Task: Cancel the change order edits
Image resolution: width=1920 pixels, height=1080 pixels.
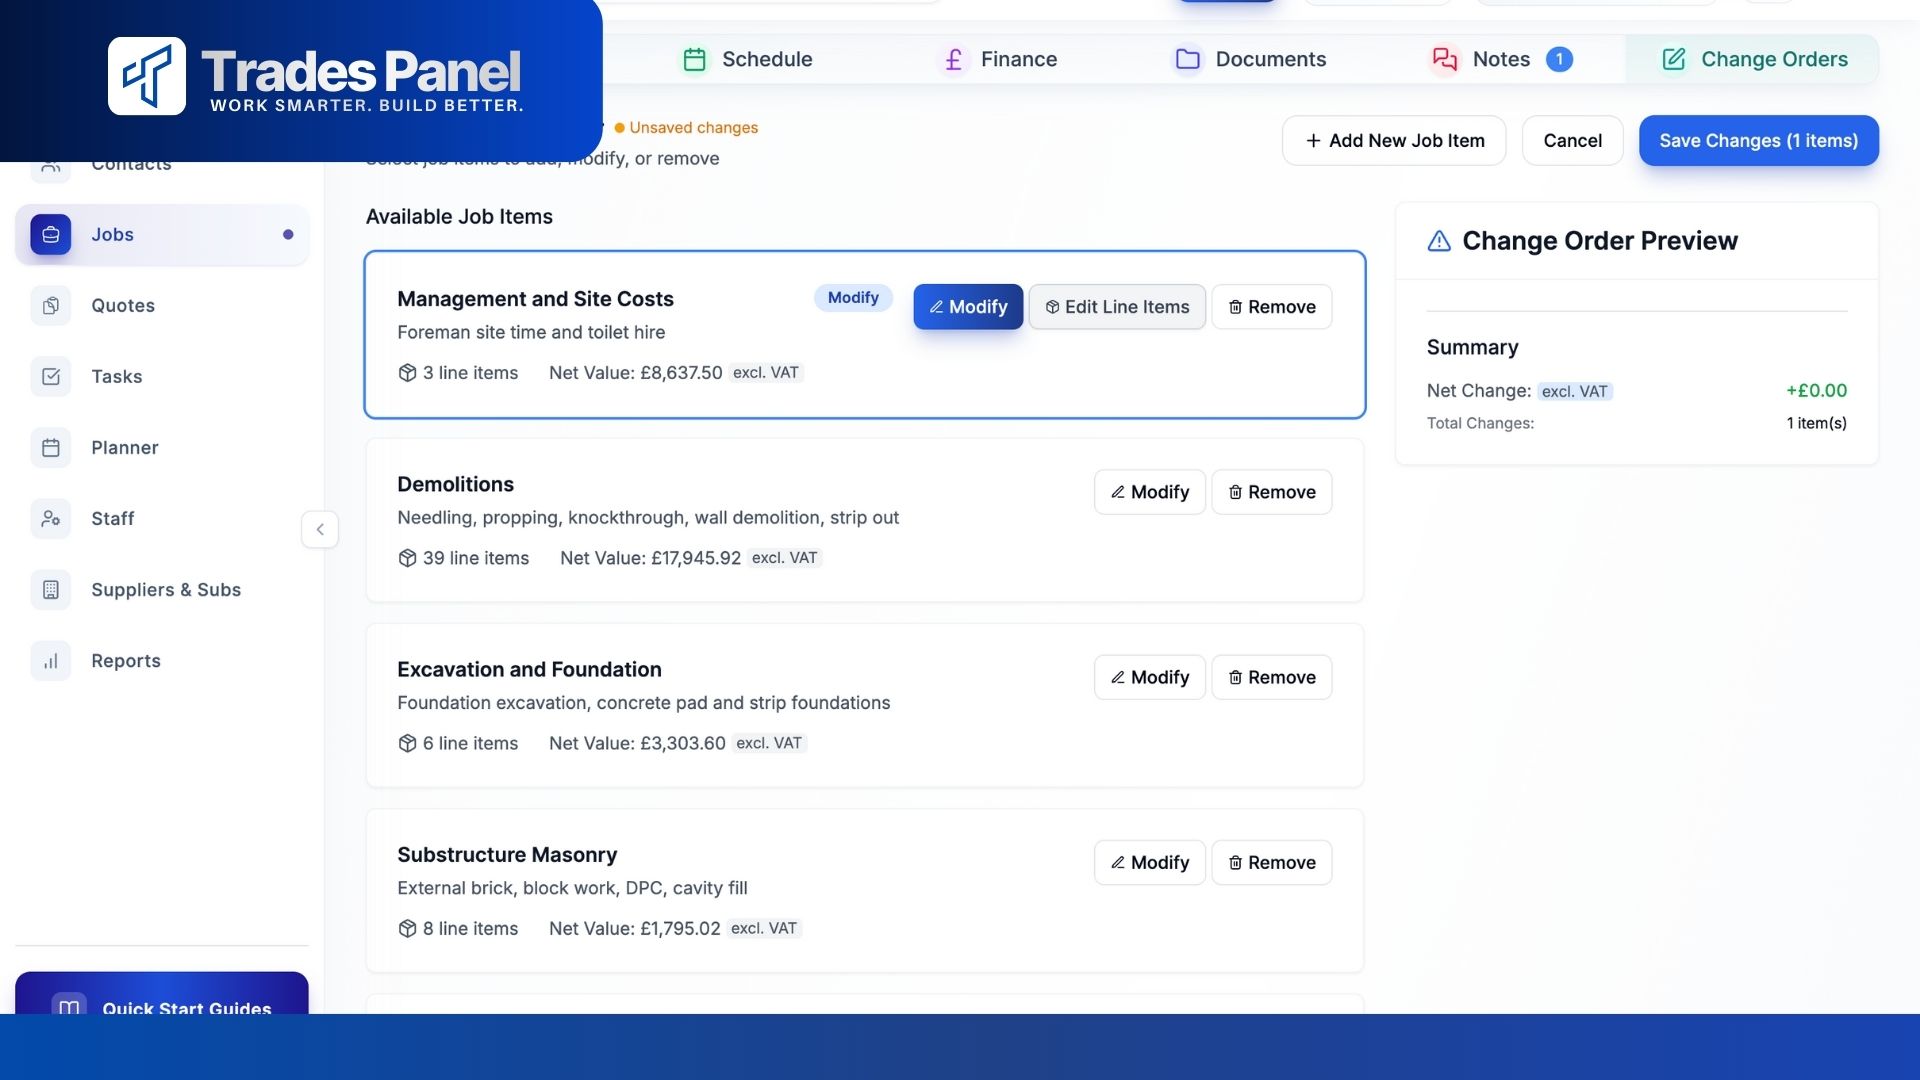Action: (x=1572, y=140)
